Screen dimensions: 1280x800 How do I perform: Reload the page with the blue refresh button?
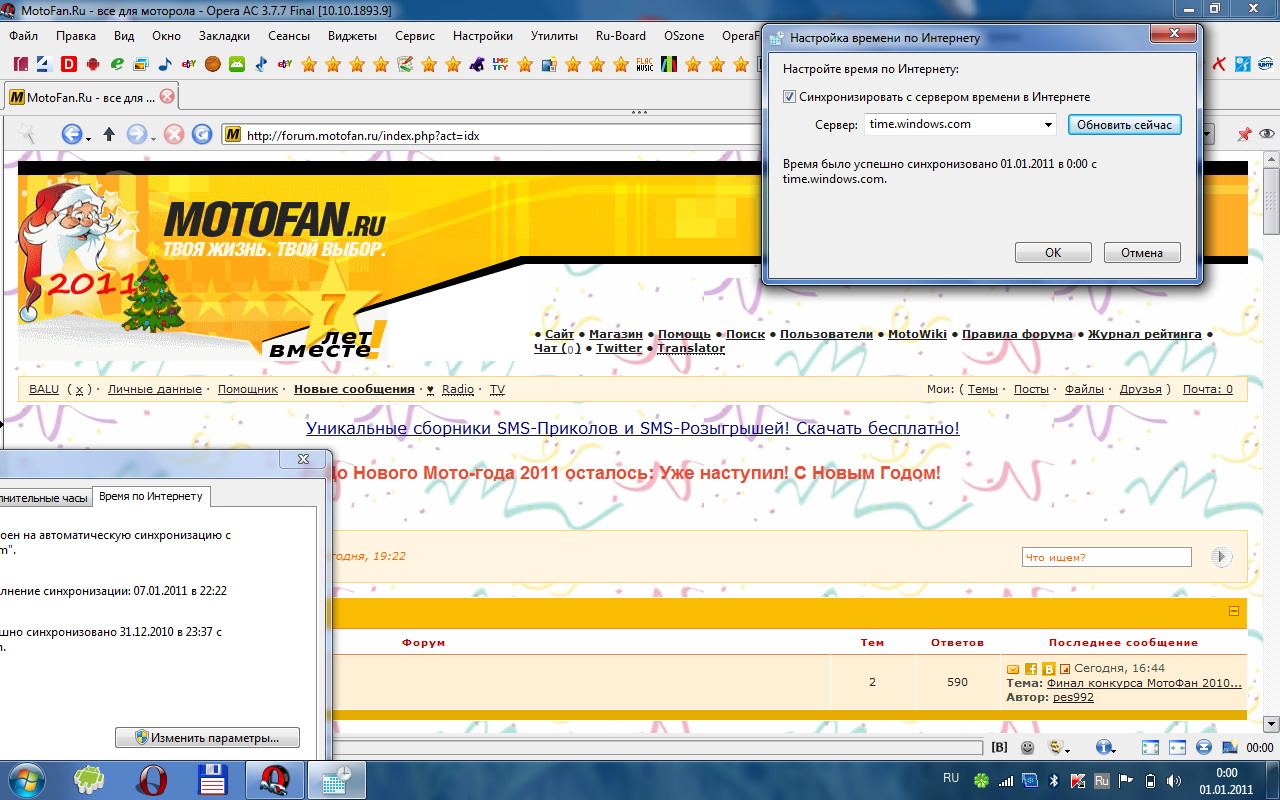[202, 134]
